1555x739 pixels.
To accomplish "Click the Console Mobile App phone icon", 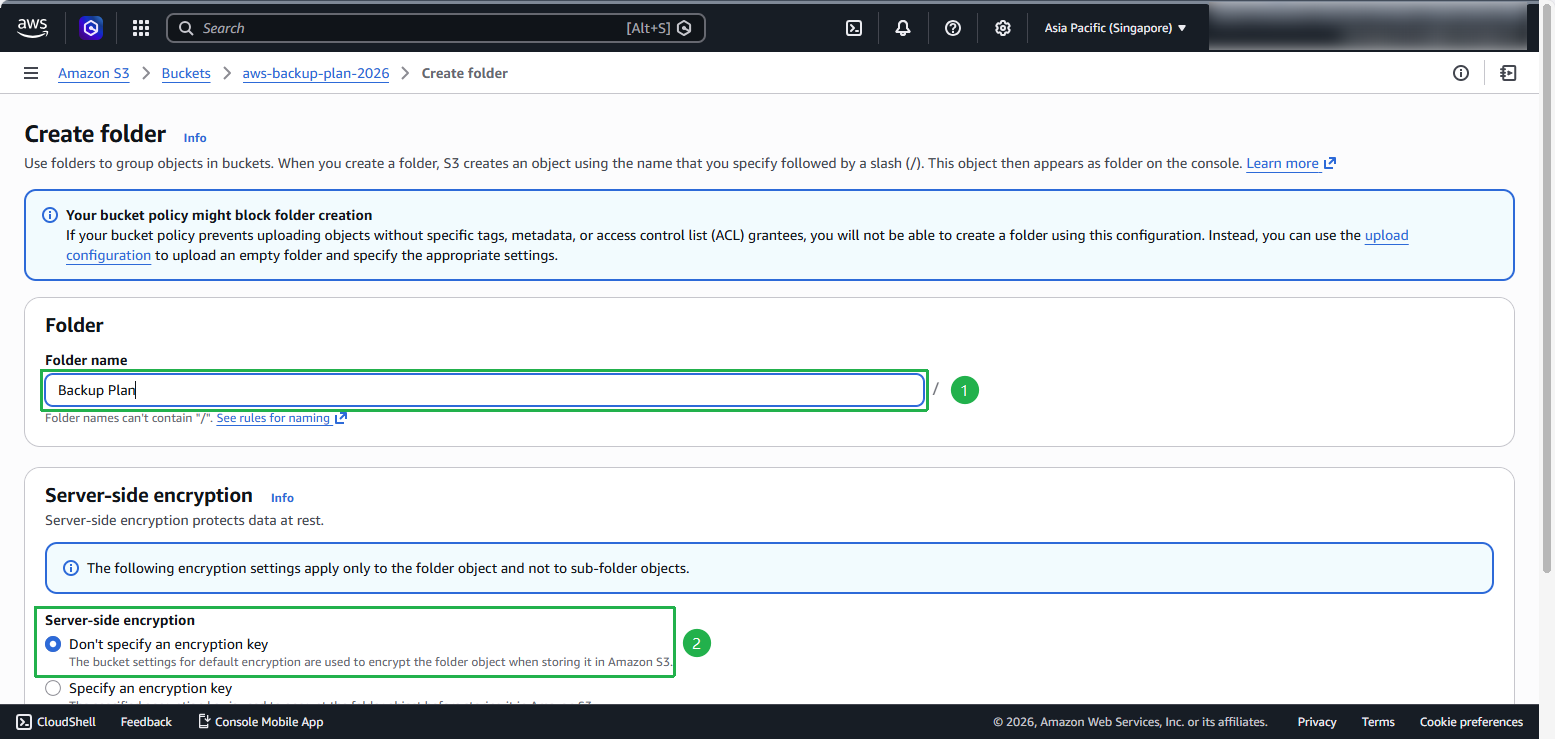I will (204, 722).
